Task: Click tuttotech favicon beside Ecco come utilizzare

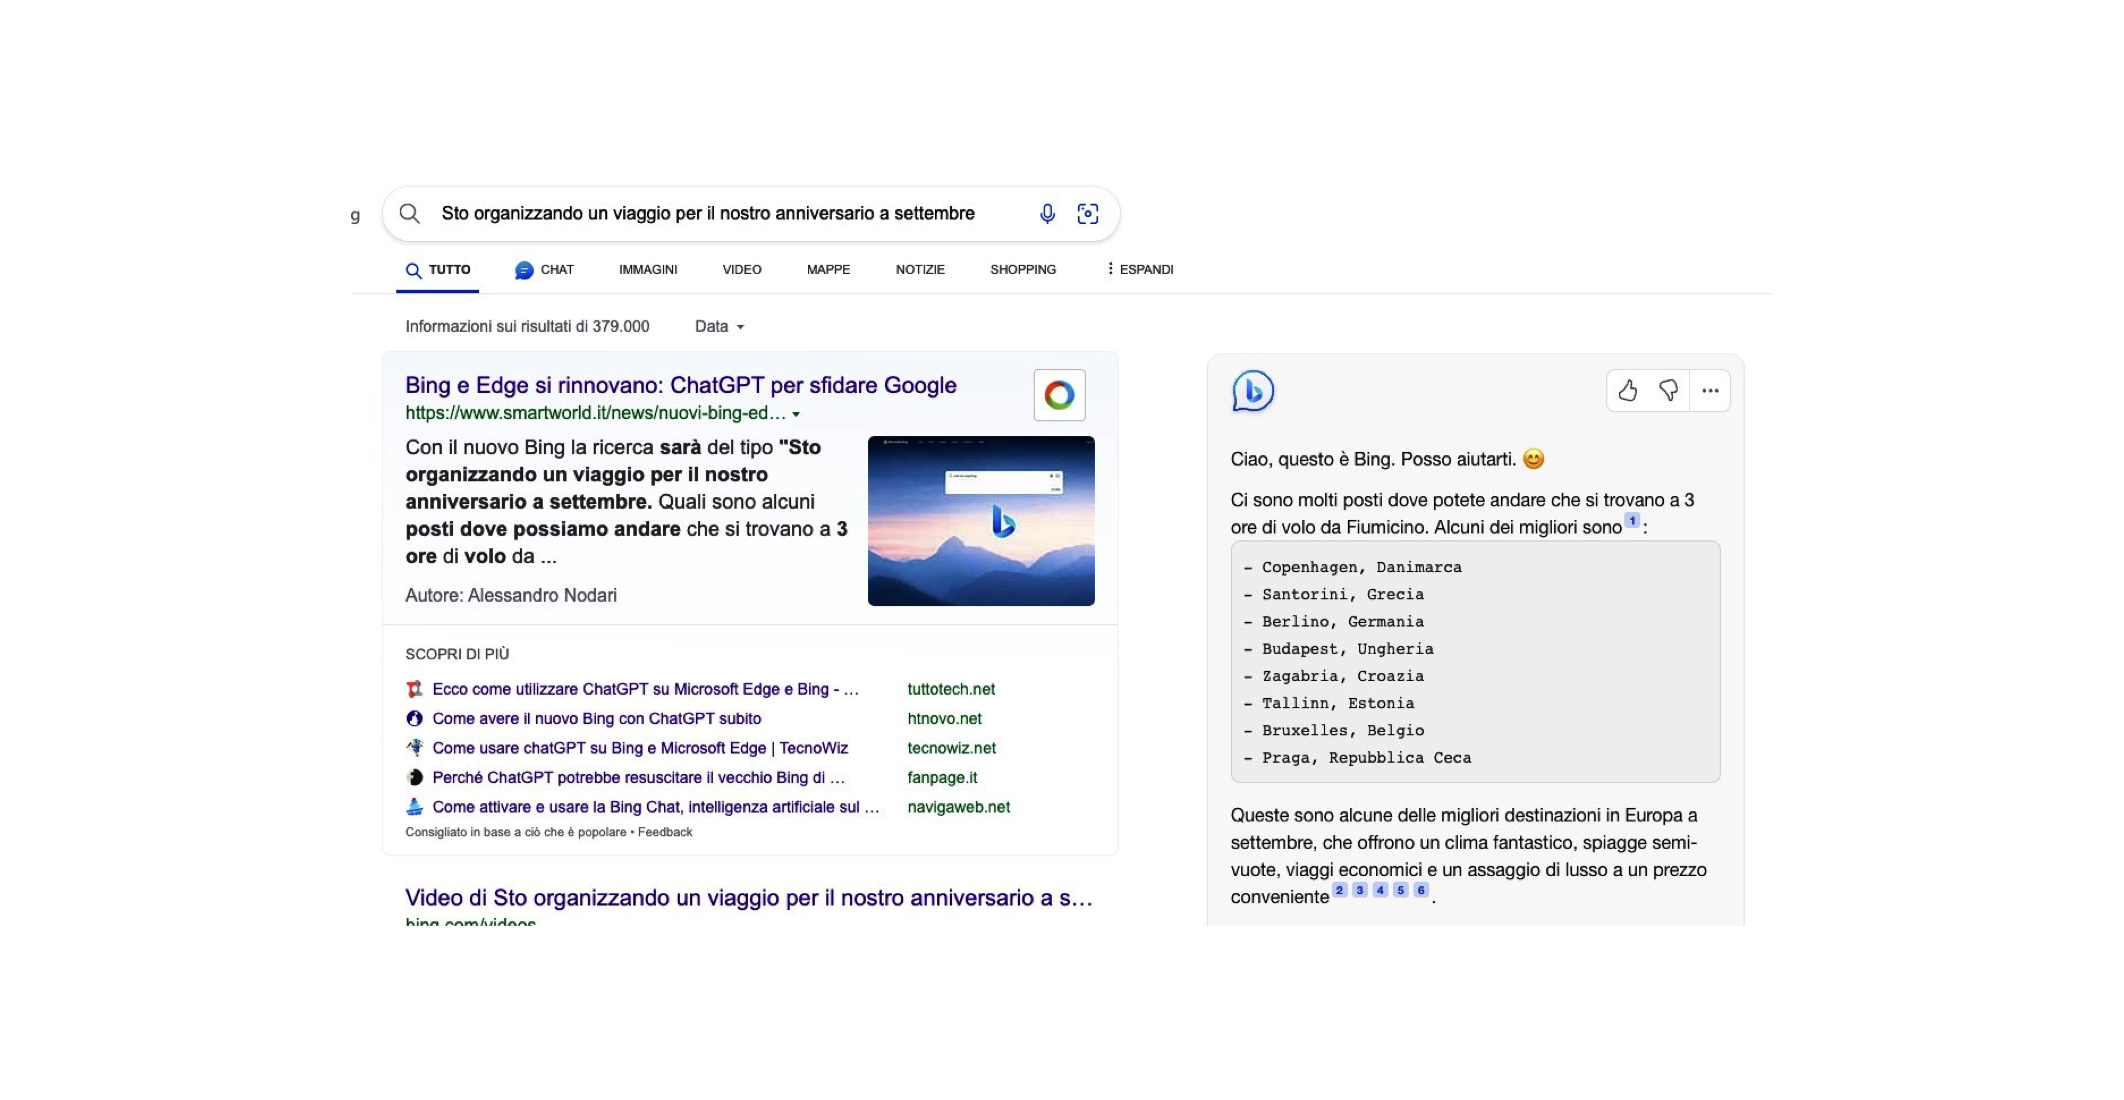Action: point(414,689)
